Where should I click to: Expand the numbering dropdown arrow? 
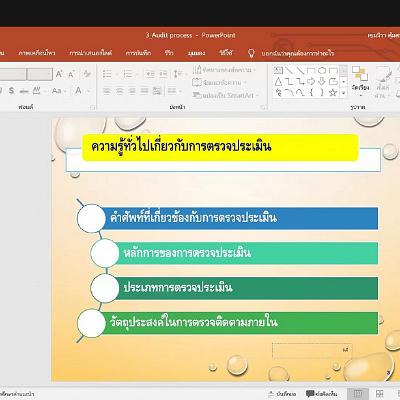point(136,74)
